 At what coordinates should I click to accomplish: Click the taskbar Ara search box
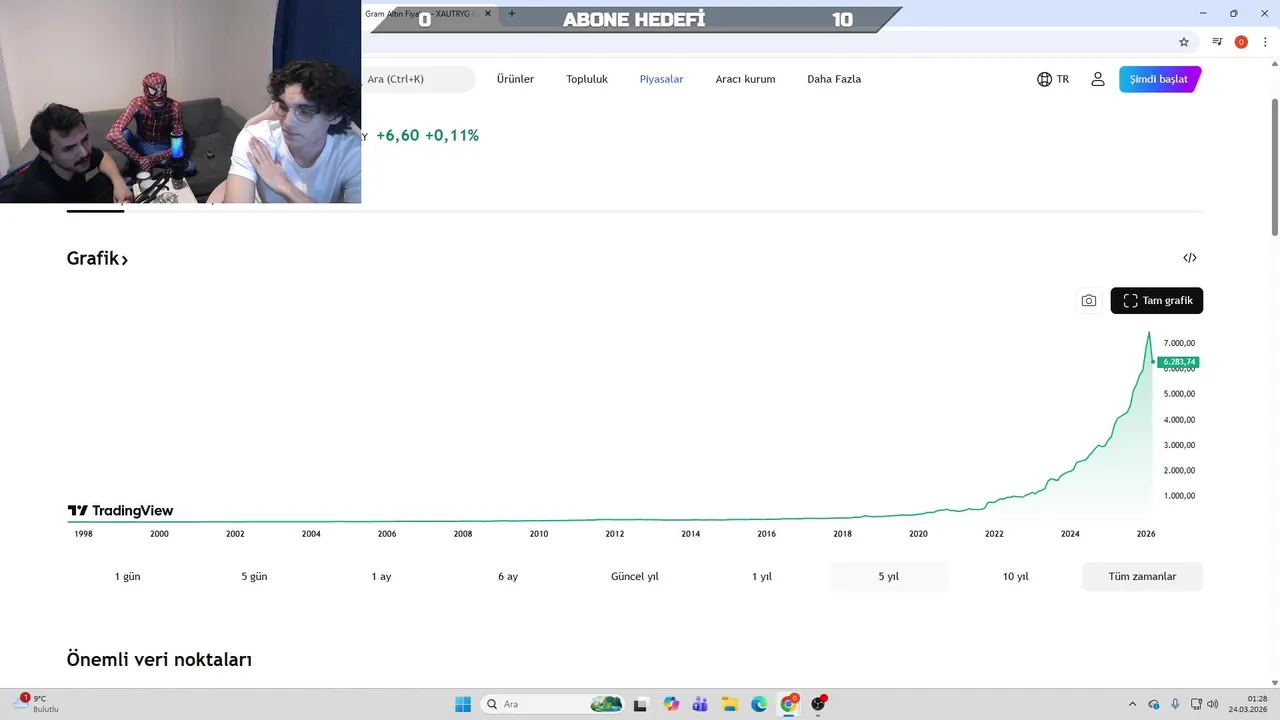[553, 704]
